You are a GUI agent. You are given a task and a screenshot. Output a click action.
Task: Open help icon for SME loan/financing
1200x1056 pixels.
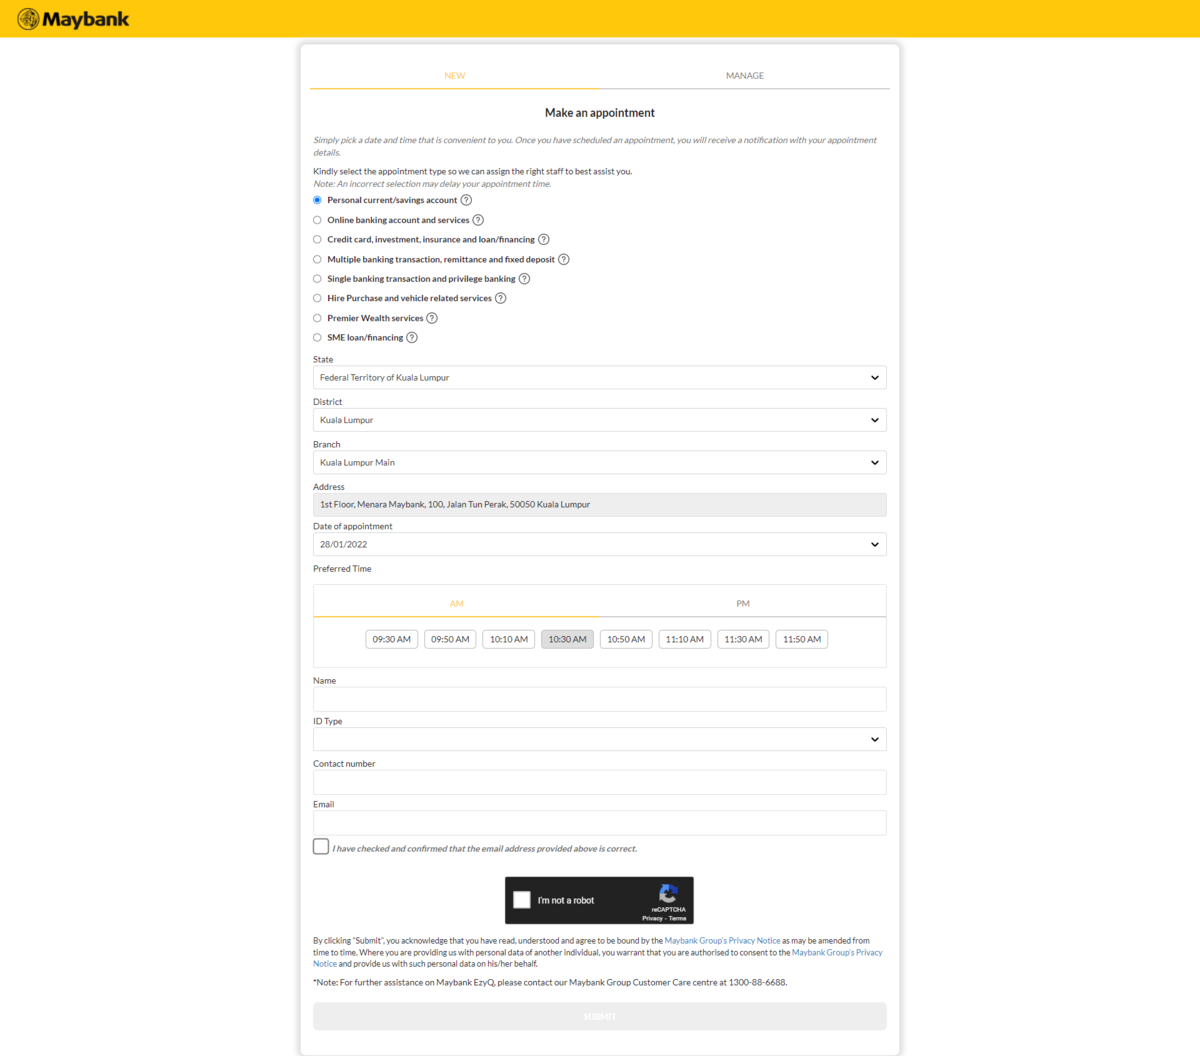pyautogui.click(x=412, y=337)
